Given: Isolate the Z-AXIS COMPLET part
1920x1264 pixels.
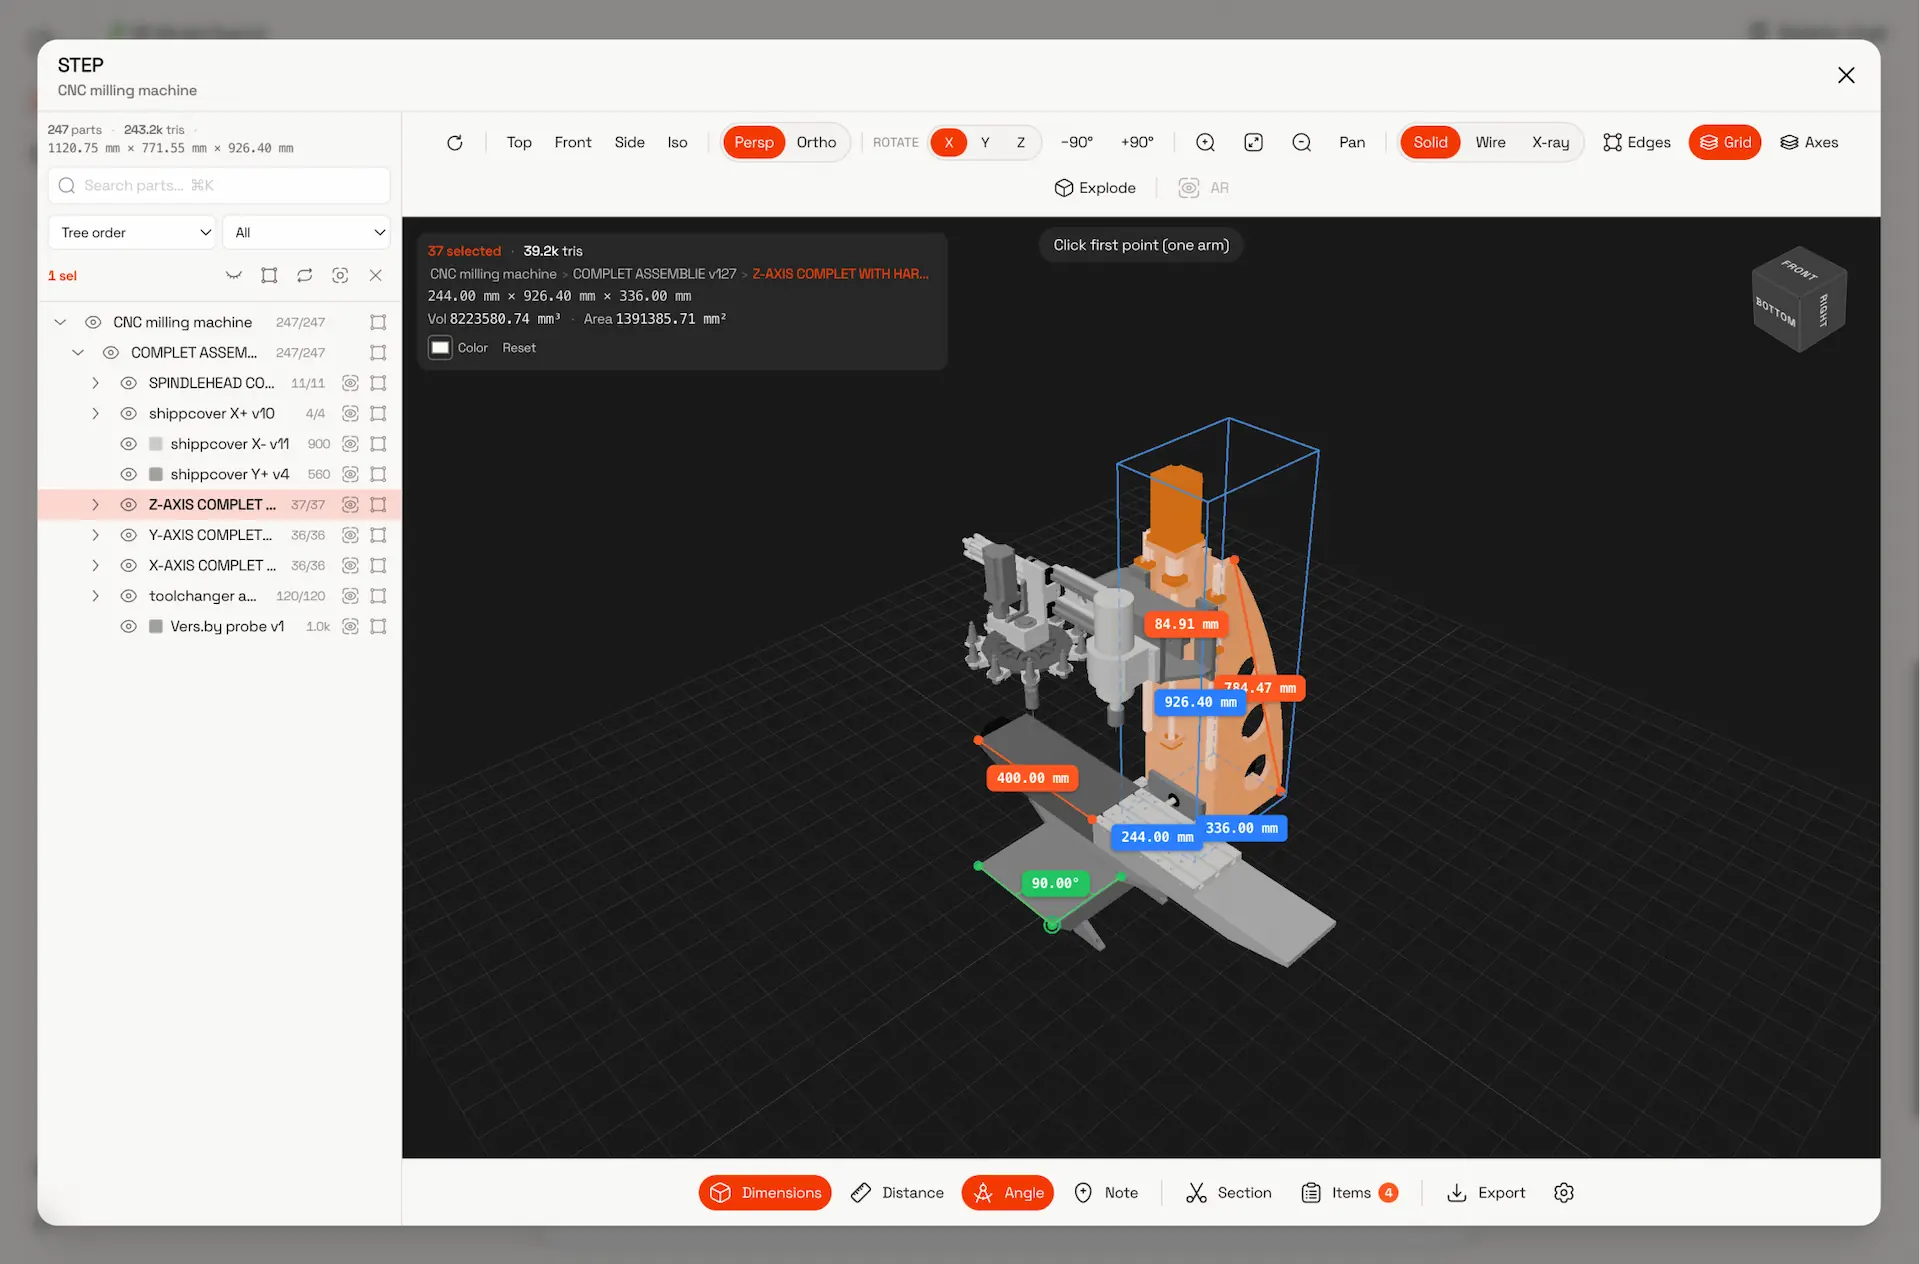Looking at the screenshot, I should pos(350,505).
